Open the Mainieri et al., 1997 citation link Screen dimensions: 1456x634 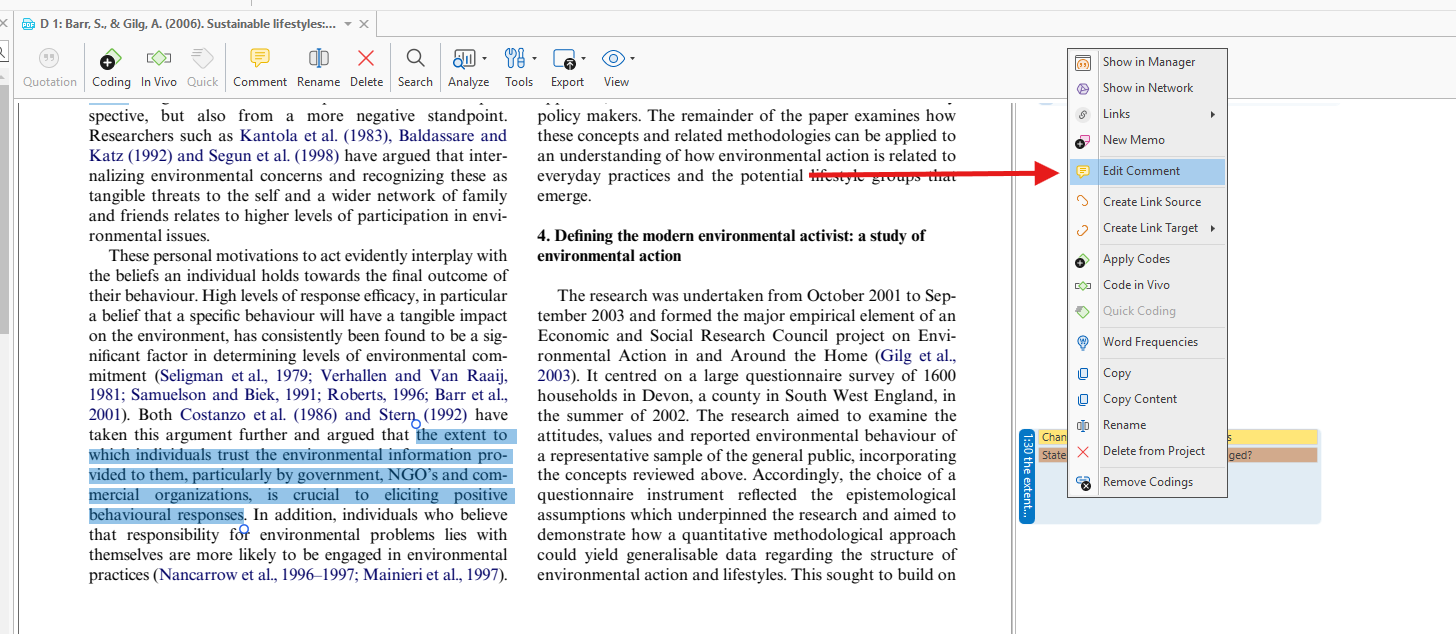[430, 575]
